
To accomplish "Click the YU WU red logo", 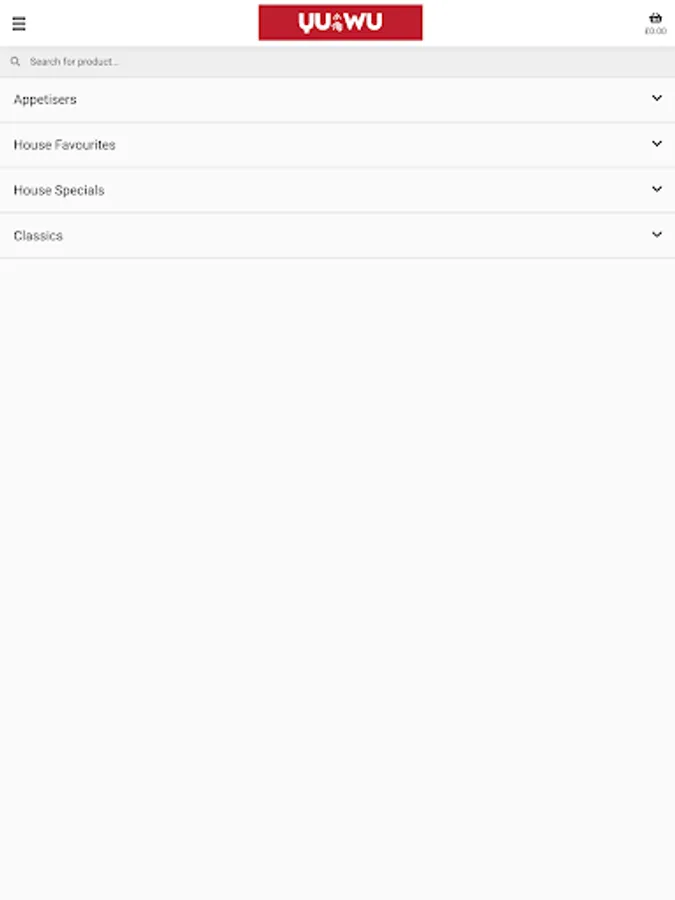I will pyautogui.click(x=340, y=22).
